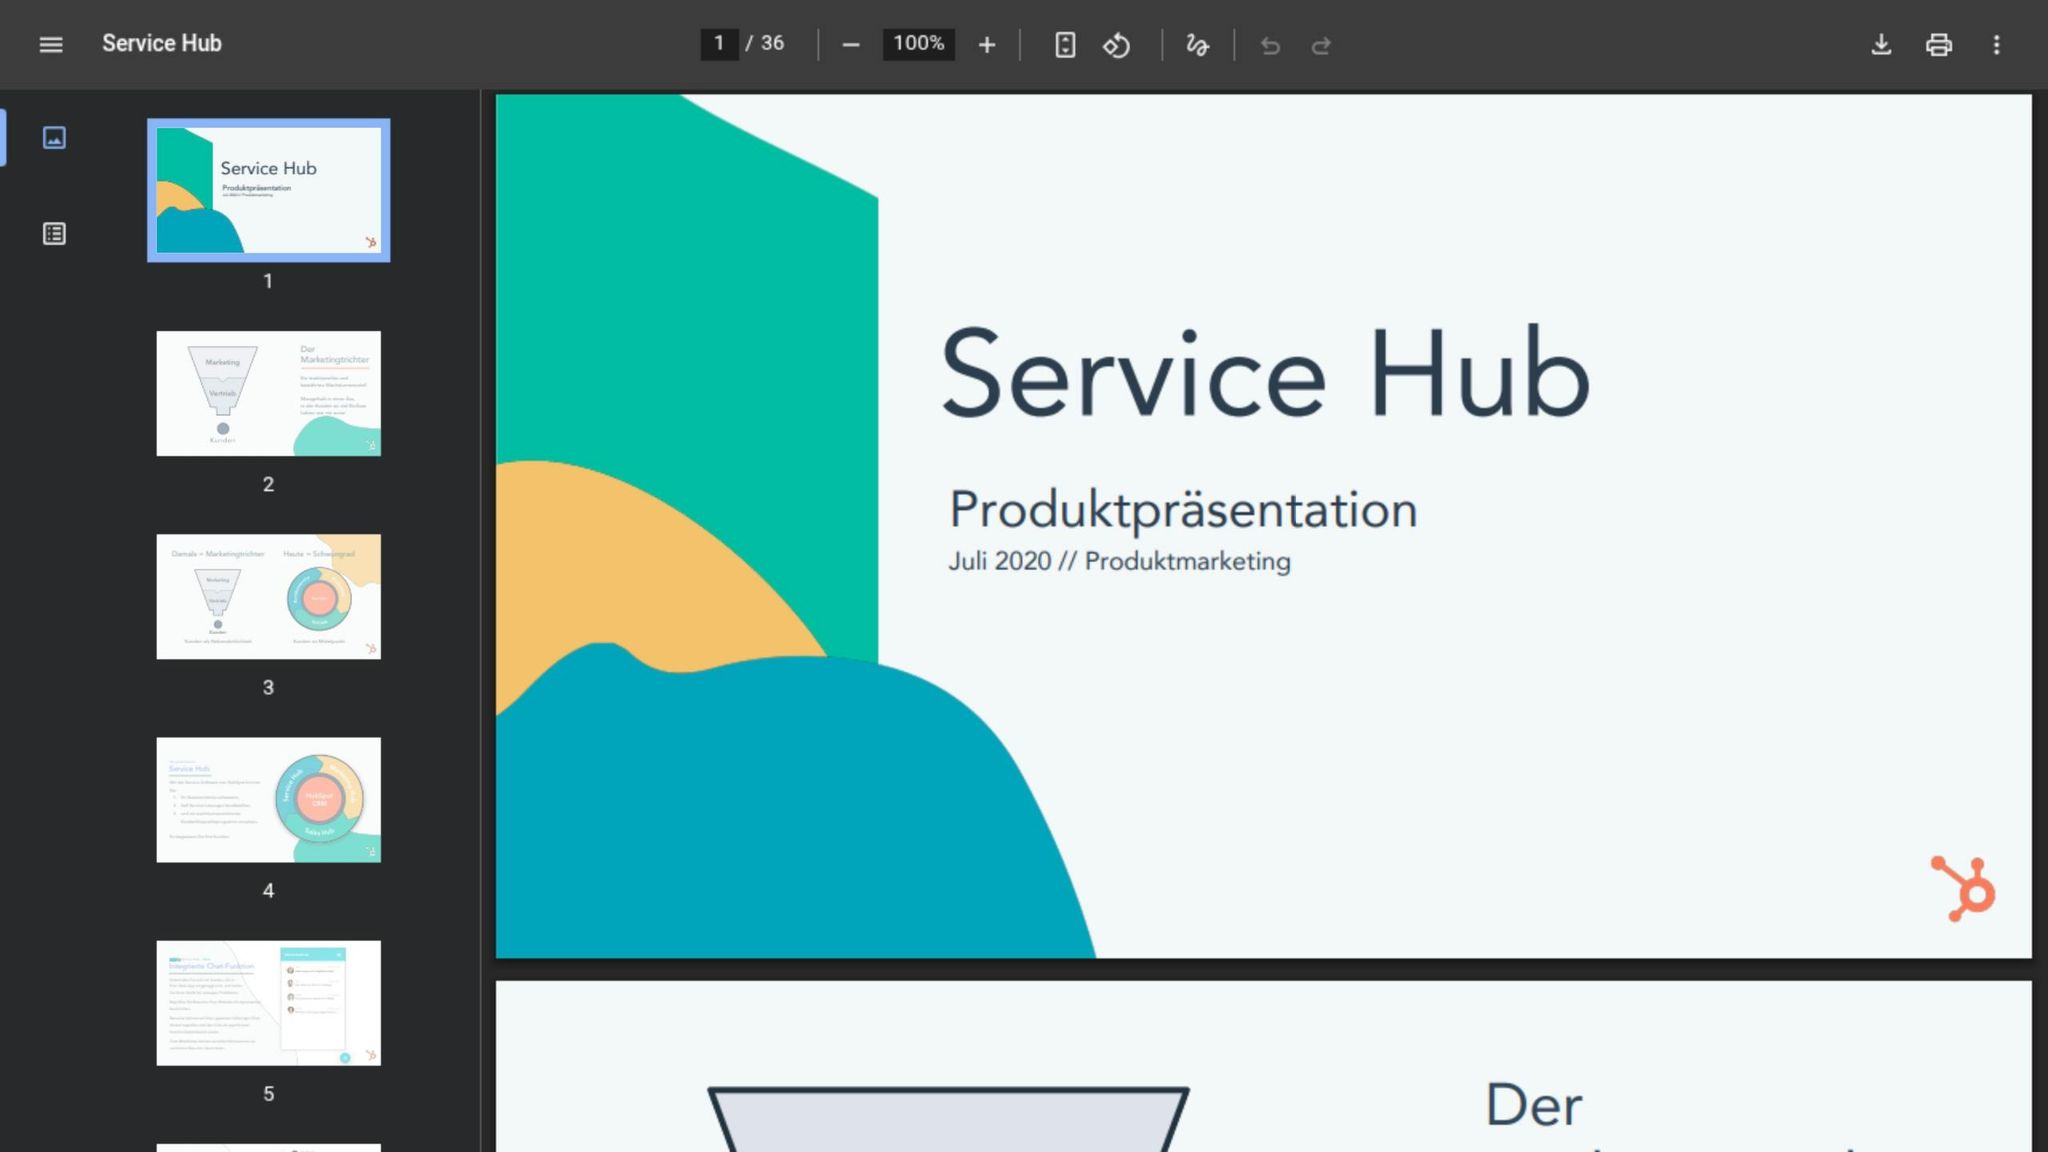The height and width of the screenshot is (1152, 2048).
Task: Open the marketing funnel slide 2
Action: coord(268,393)
